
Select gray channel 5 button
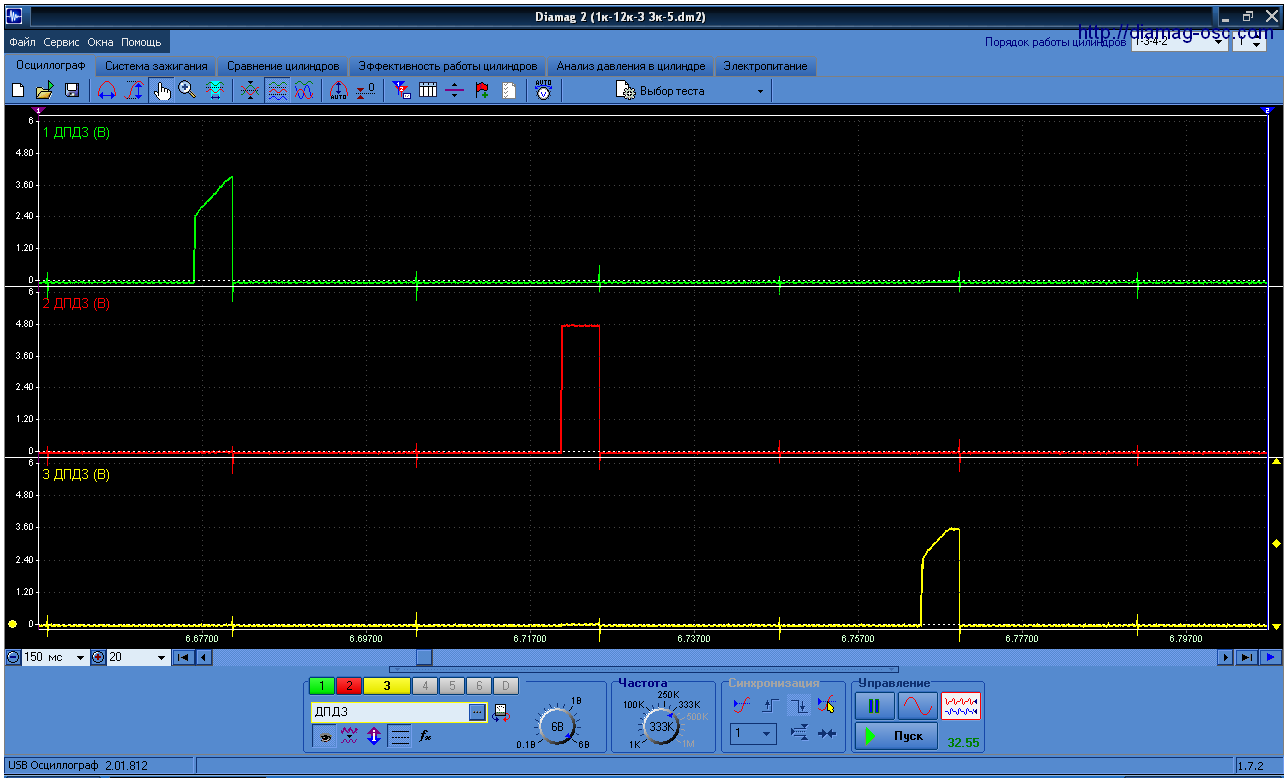coord(451,686)
